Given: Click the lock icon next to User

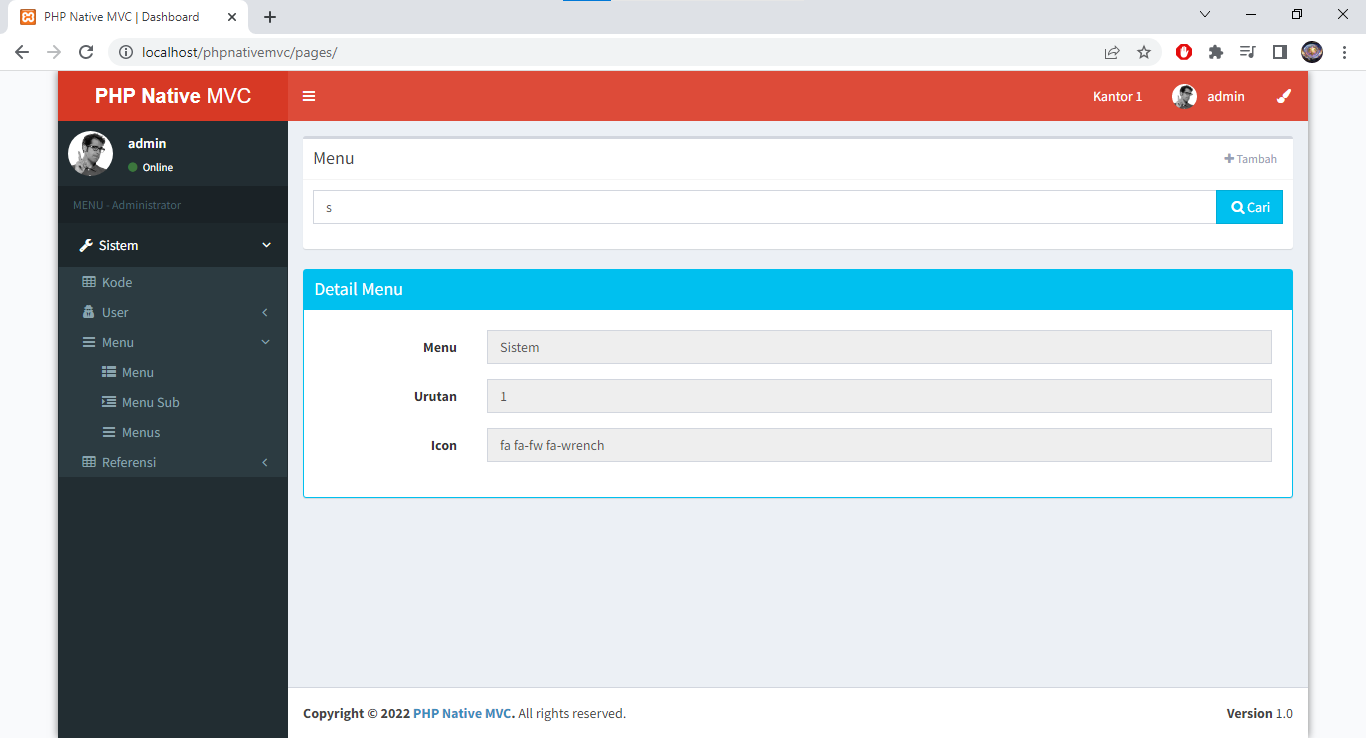Looking at the screenshot, I should (x=91, y=312).
